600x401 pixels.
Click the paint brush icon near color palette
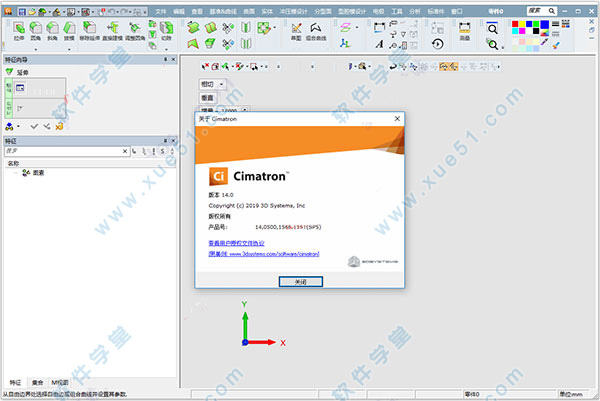(556, 45)
